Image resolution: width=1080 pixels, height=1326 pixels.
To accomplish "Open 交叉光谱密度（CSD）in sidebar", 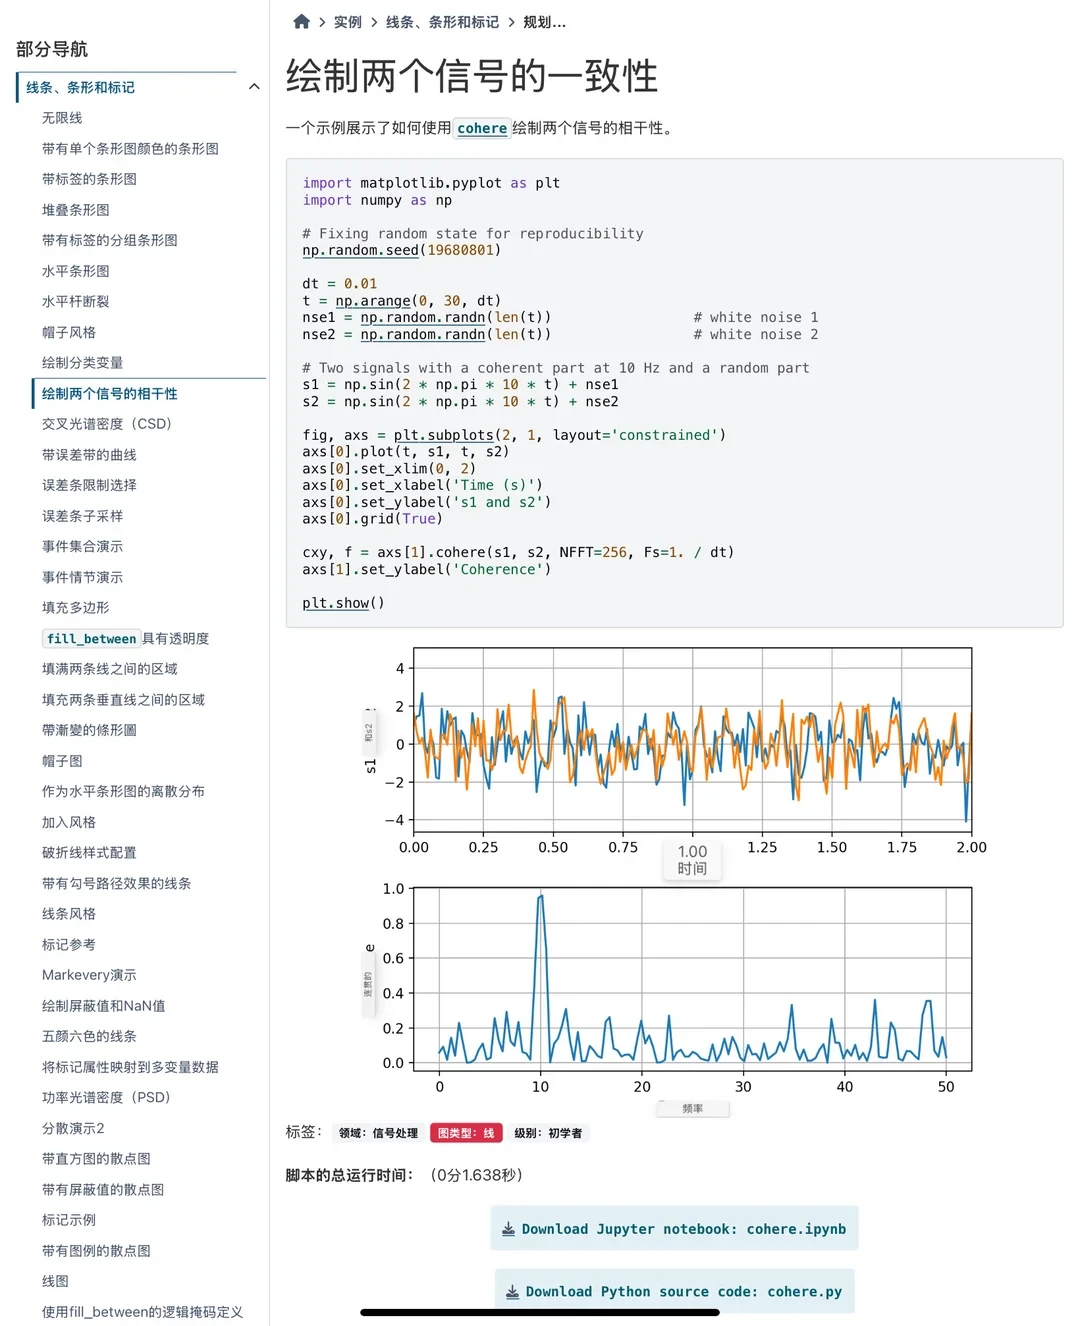I will click(x=107, y=424).
